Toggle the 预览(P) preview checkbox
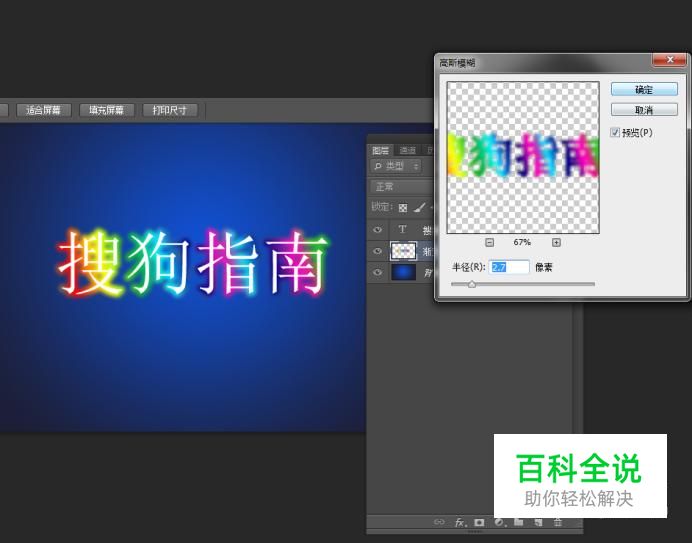The width and height of the screenshot is (692, 543). click(615, 132)
